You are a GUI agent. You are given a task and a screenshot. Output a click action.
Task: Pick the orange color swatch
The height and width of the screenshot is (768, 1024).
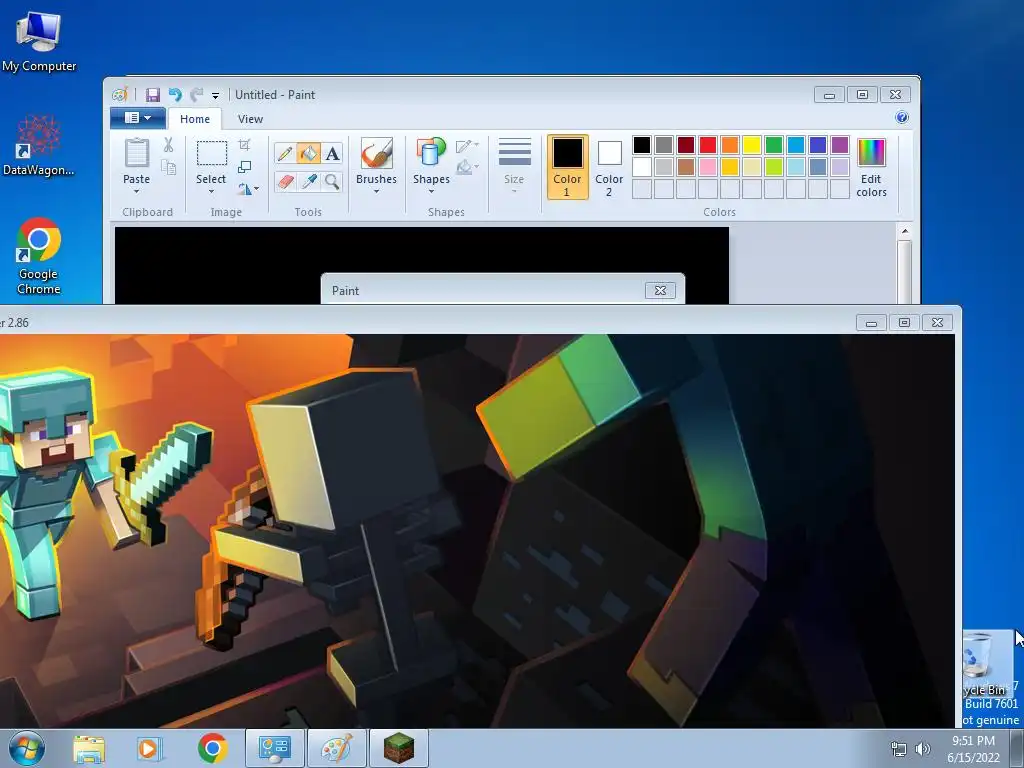[x=729, y=145]
